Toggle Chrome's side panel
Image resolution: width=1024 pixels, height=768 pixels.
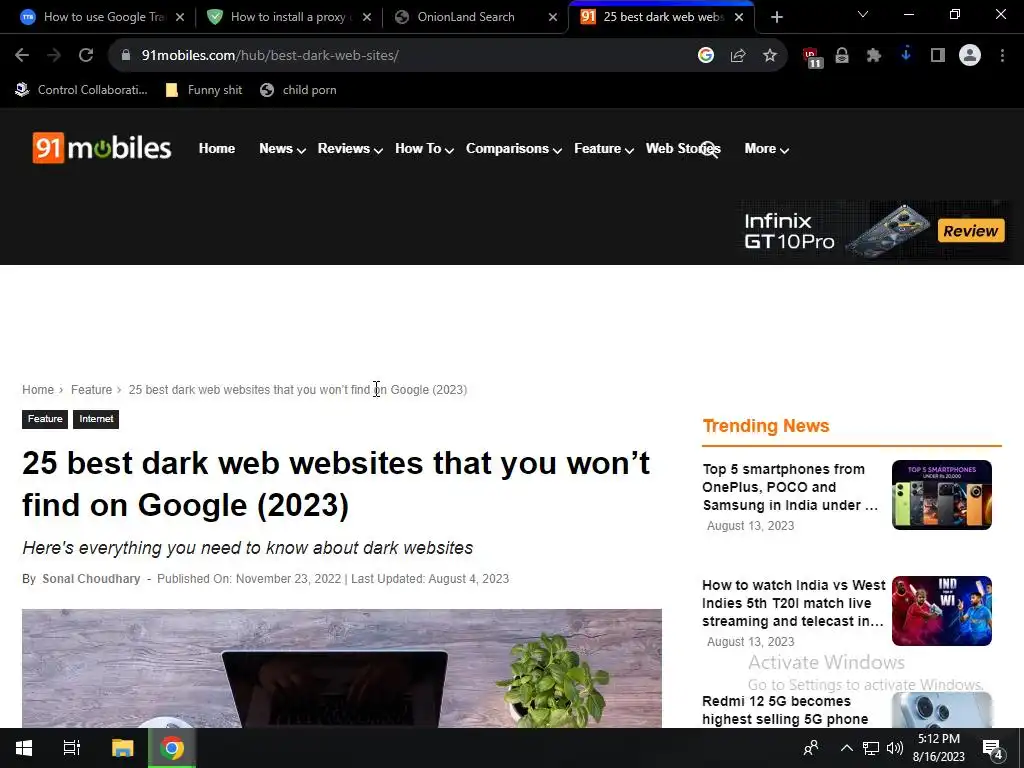click(938, 56)
